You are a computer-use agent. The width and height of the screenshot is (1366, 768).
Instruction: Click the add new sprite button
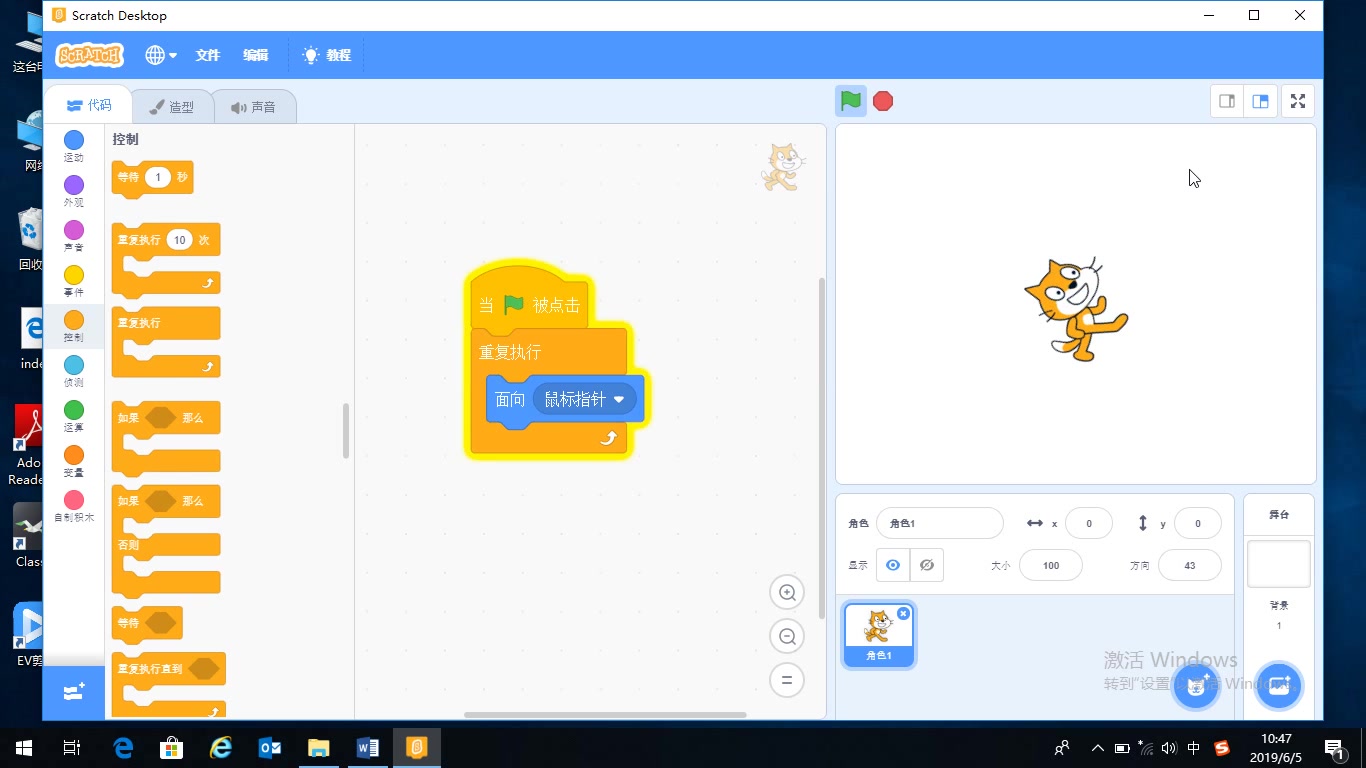(x=1196, y=686)
